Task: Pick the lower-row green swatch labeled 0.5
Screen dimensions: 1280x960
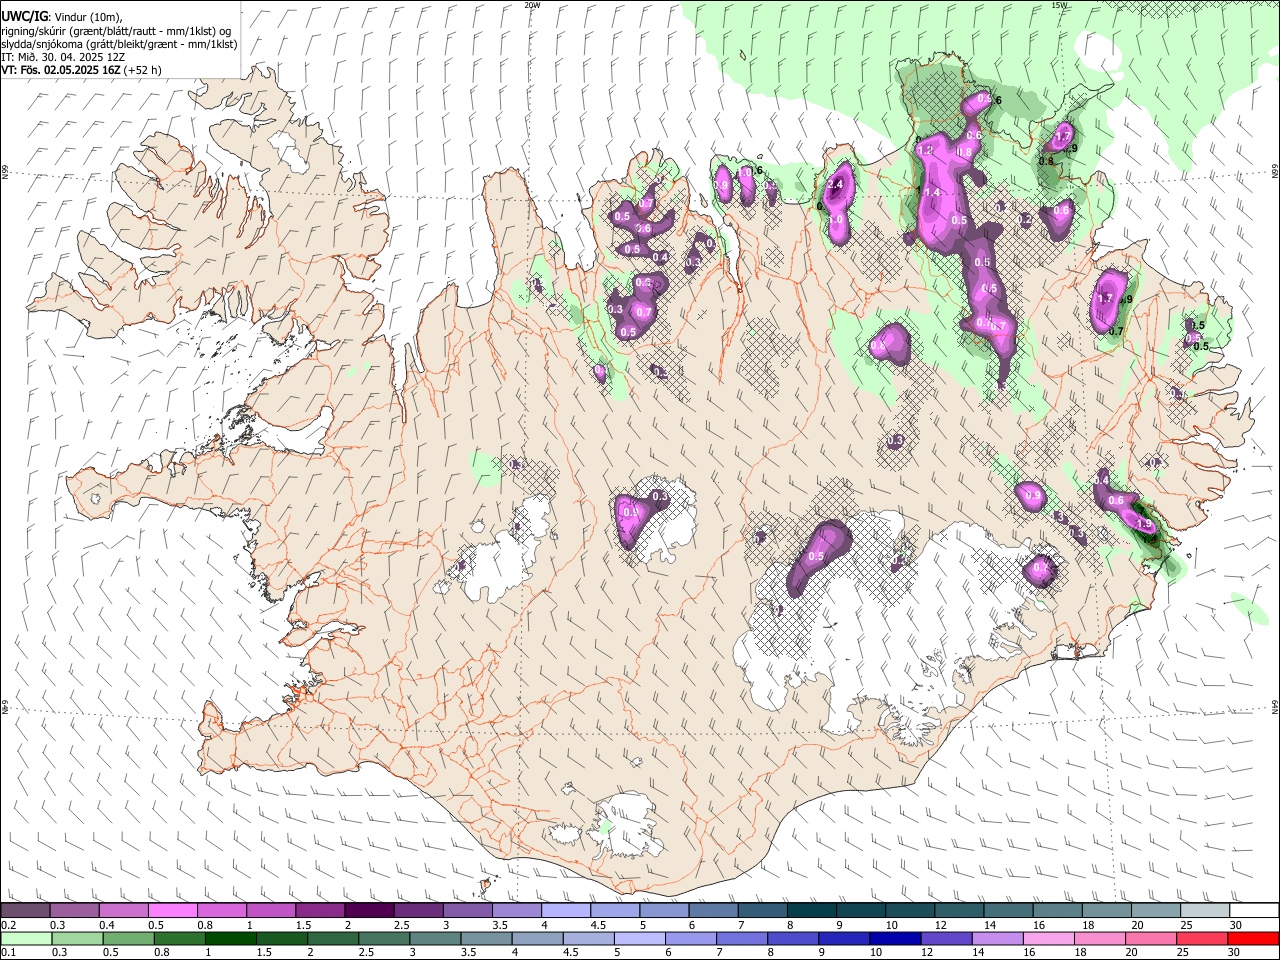Action: pos(128,938)
